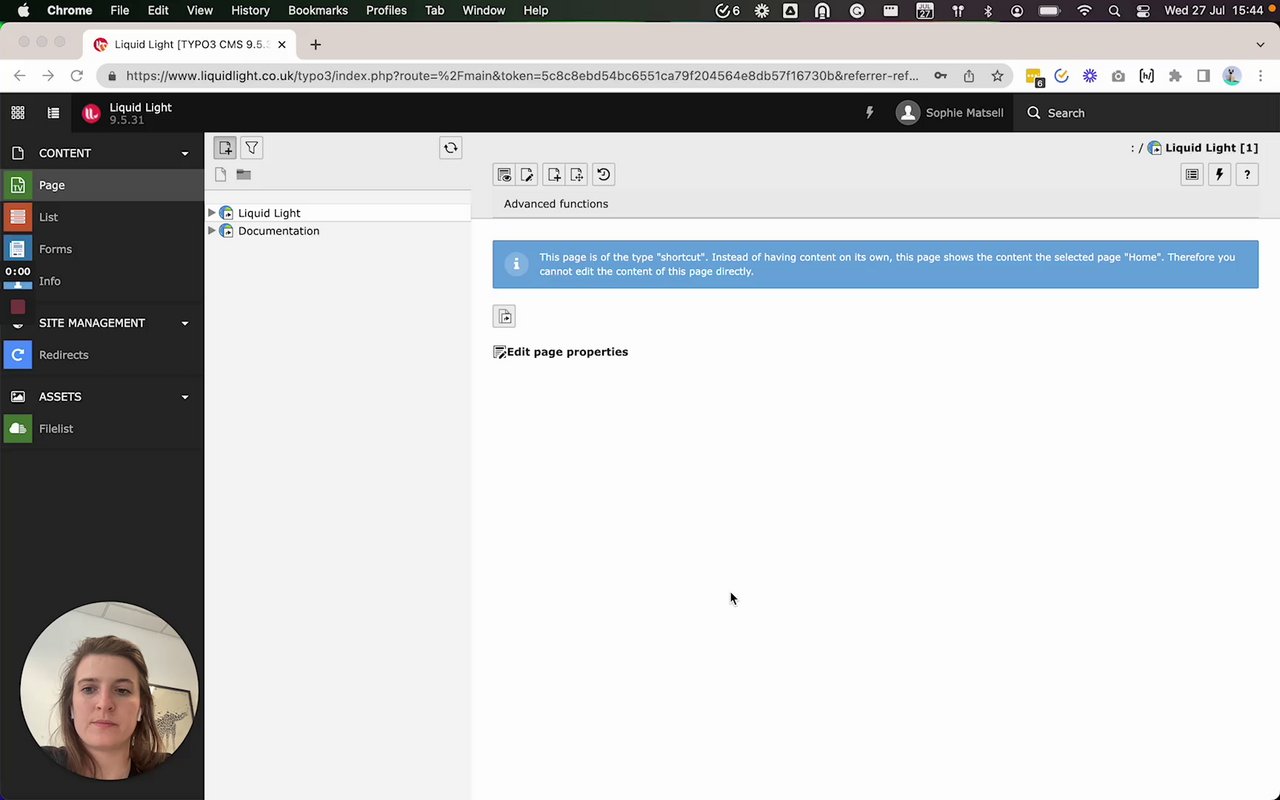The width and height of the screenshot is (1280, 800).
Task: Open the Info module
Action: [102, 281]
